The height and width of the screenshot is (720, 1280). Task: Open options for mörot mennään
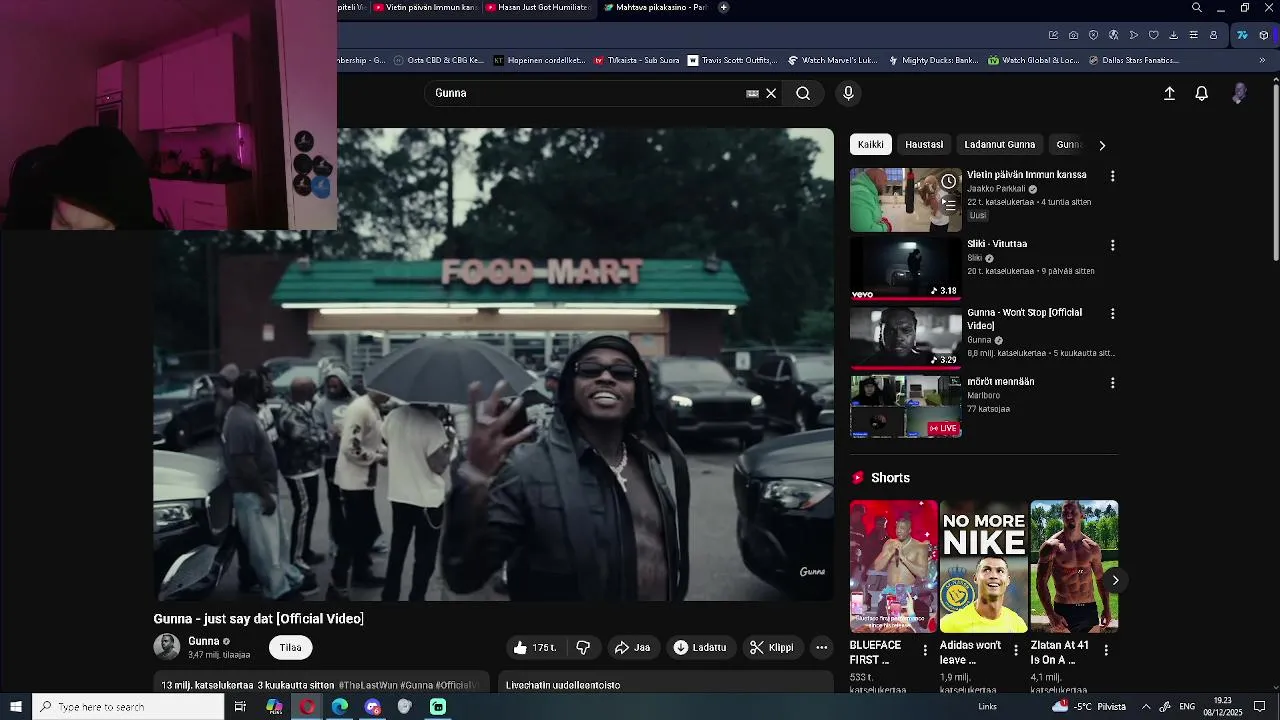click(1112, 383)
